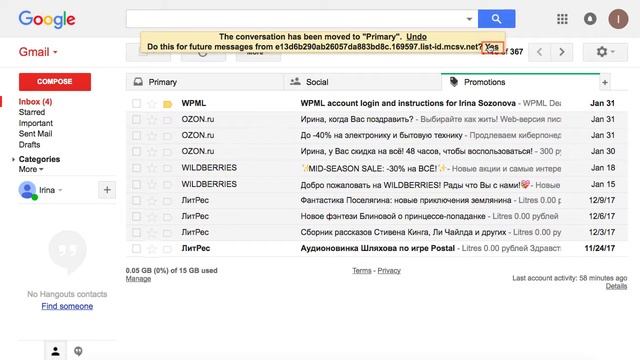Open the Gmail product dropdown
640x360 pixels.
pos(38,52)
